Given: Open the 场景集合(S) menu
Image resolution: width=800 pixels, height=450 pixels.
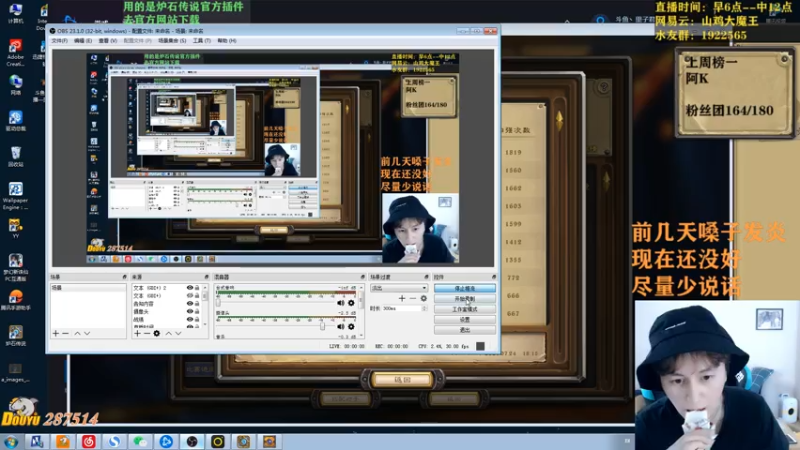Looking at the screenshot, I should tap(172, 41).
